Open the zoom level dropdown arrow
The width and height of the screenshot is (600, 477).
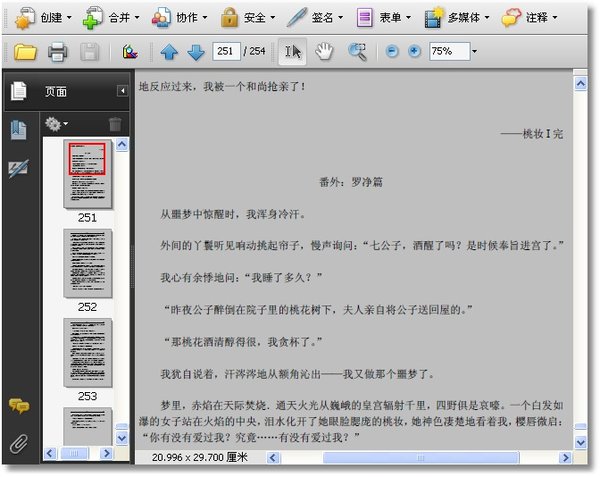click(x=474, y=51)
